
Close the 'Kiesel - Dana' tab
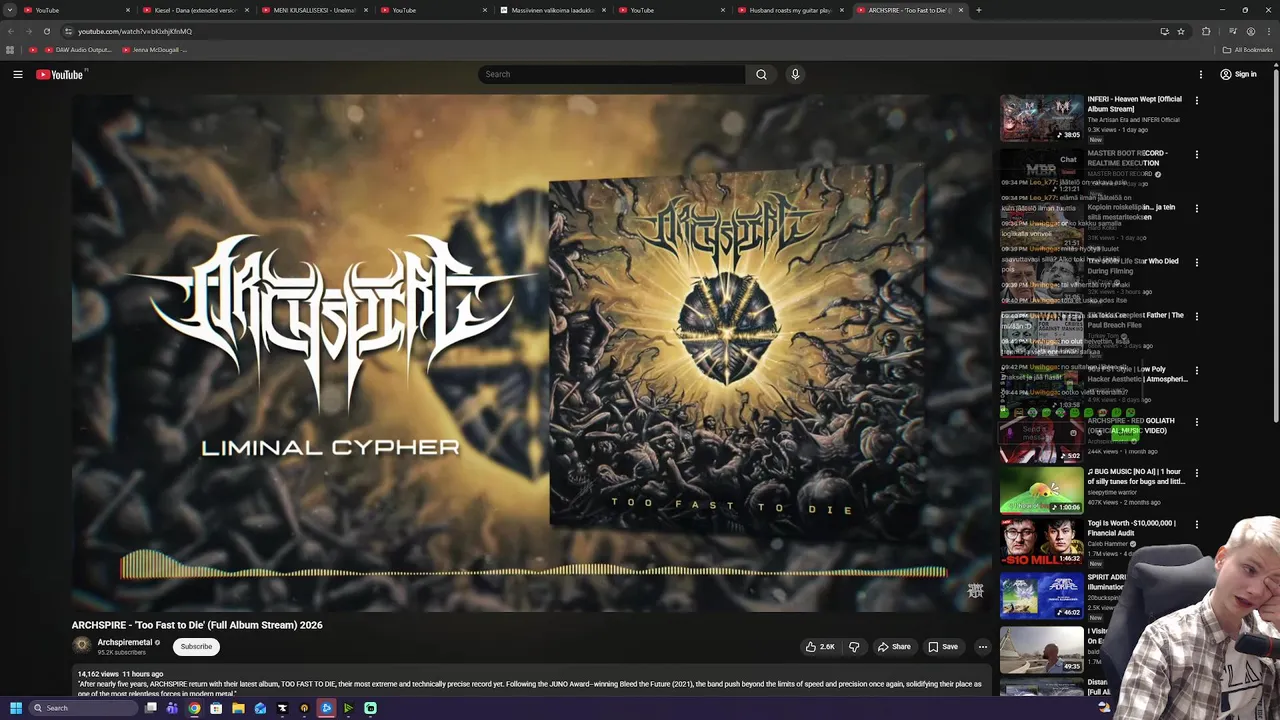point(247,10)
